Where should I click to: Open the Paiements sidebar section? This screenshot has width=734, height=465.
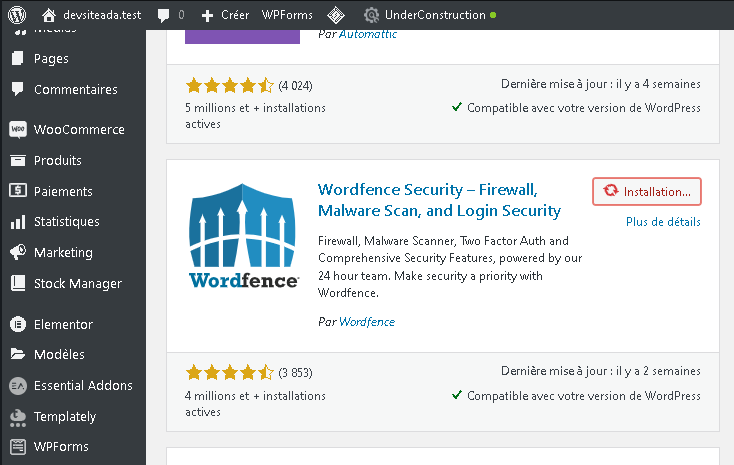tap(62, 192)
